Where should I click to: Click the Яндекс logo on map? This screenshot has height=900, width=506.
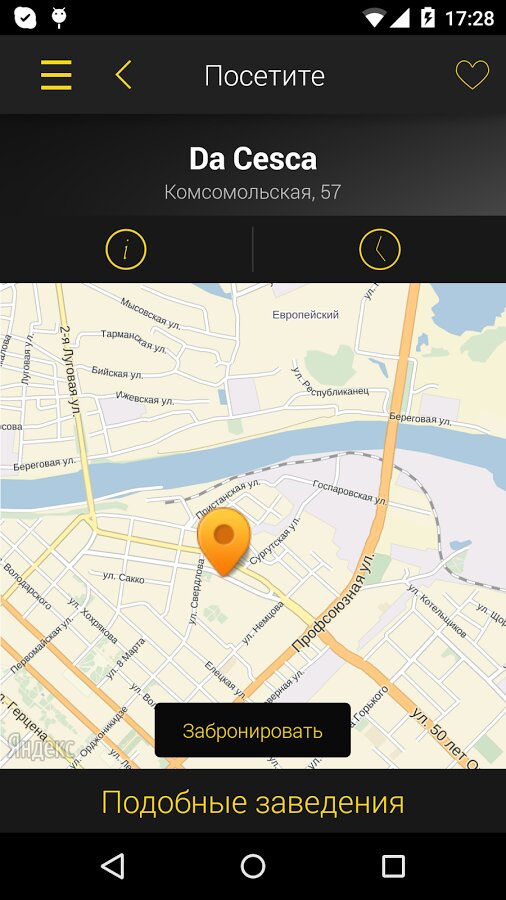tap(41, 747)
